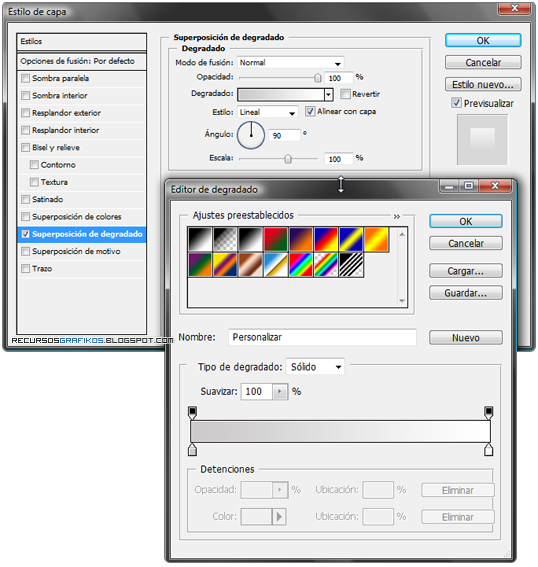Pick the rainbow spectrum gradient preset
The width and height of the screenshot is (538, 567).
pos(301,265)
